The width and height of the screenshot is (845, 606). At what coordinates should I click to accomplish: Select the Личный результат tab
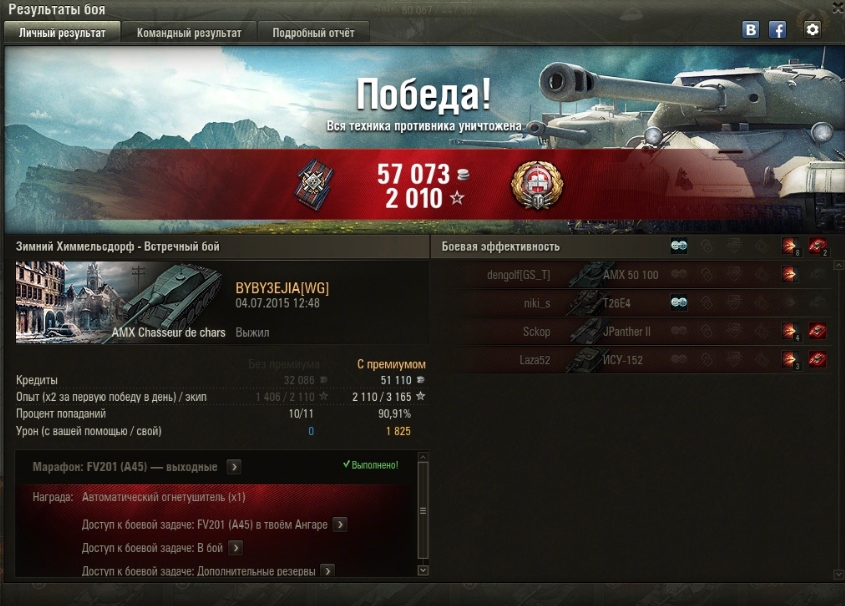point(63,33)
